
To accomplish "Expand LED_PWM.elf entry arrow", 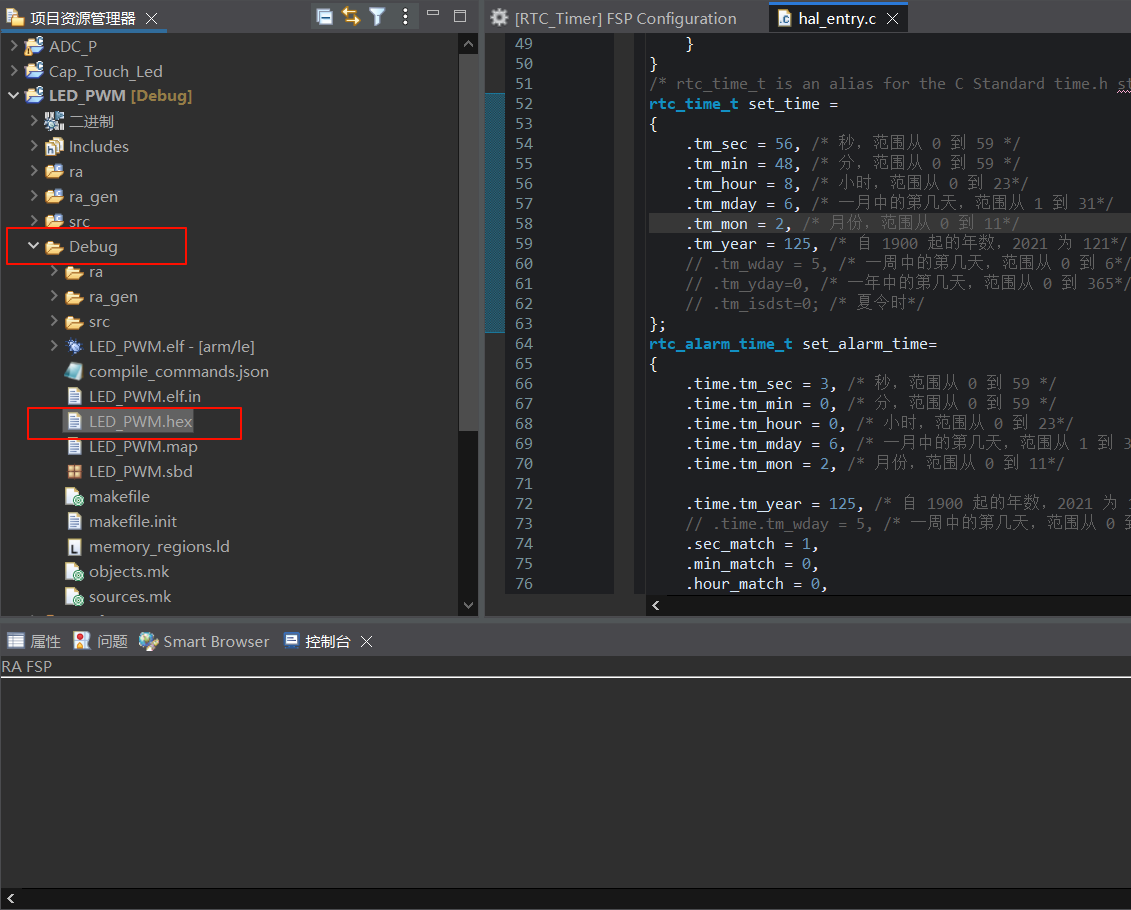I will (54, 346).
